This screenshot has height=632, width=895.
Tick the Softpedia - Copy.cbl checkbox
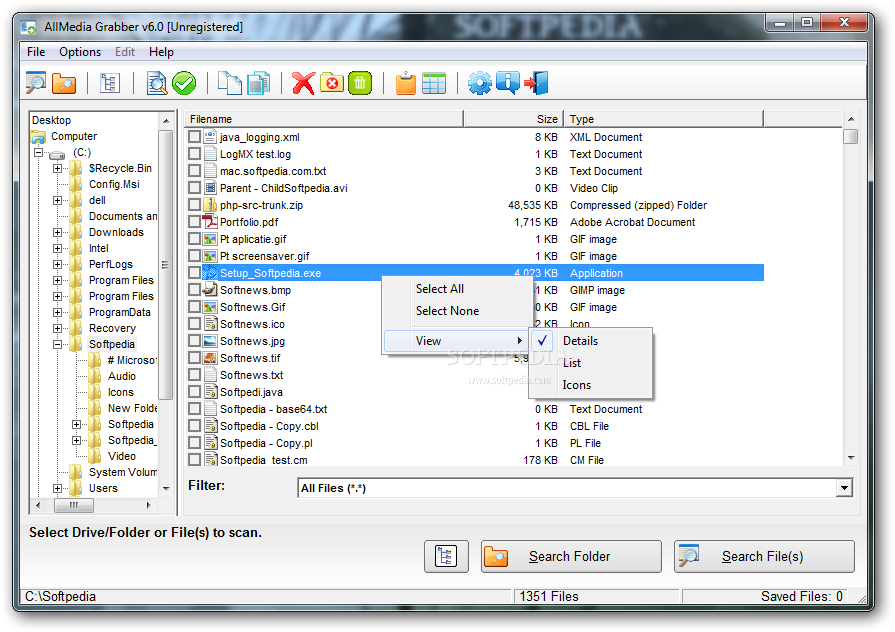point(195,426)
